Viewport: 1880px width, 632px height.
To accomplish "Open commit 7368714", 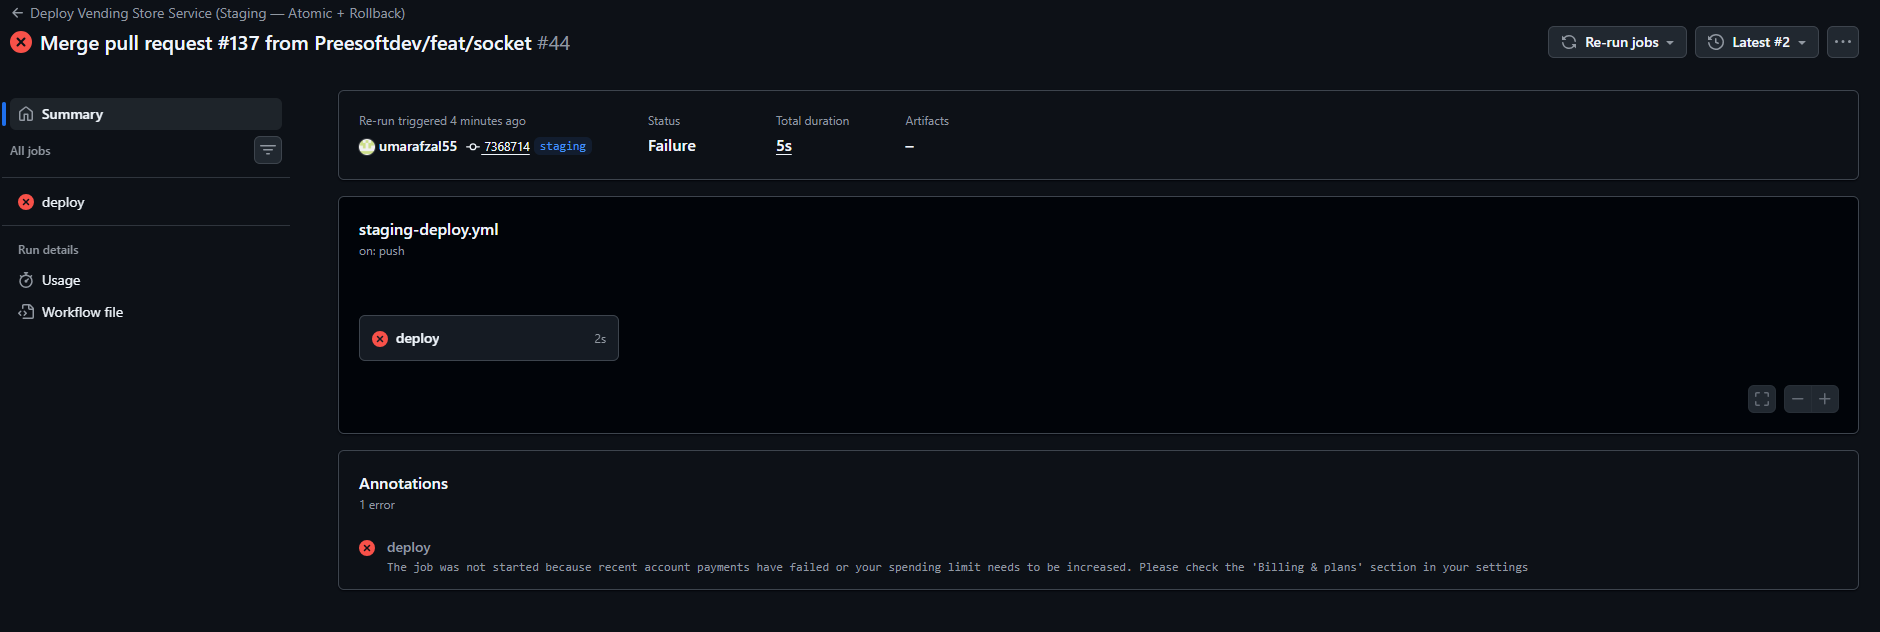I will [506, 147].
